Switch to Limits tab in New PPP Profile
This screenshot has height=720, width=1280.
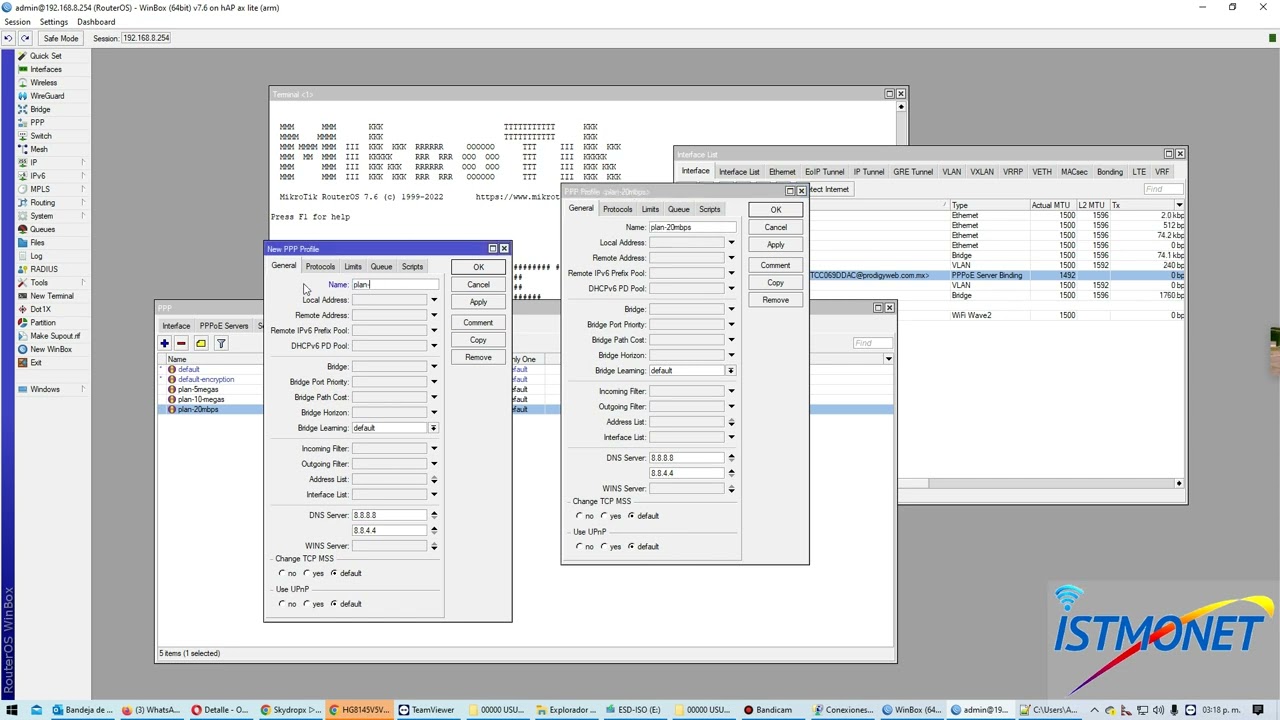click(353, 267)
